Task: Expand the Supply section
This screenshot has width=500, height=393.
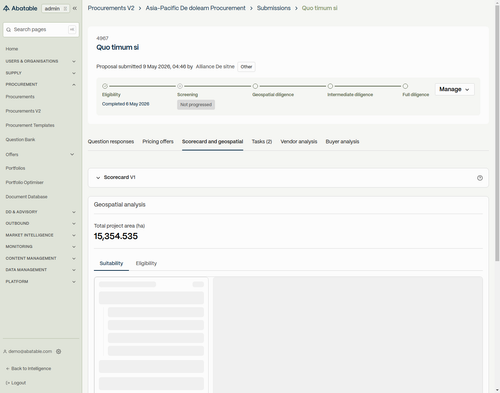Action: pos(40,73)
